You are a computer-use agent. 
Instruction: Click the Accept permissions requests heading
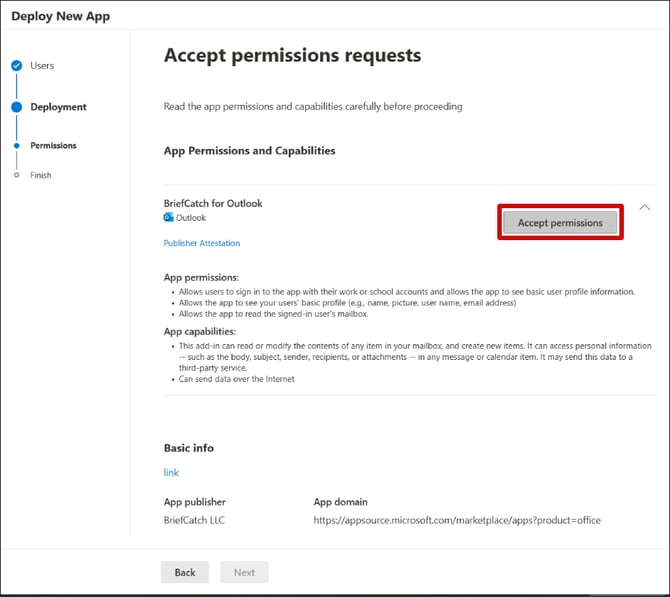292,56
